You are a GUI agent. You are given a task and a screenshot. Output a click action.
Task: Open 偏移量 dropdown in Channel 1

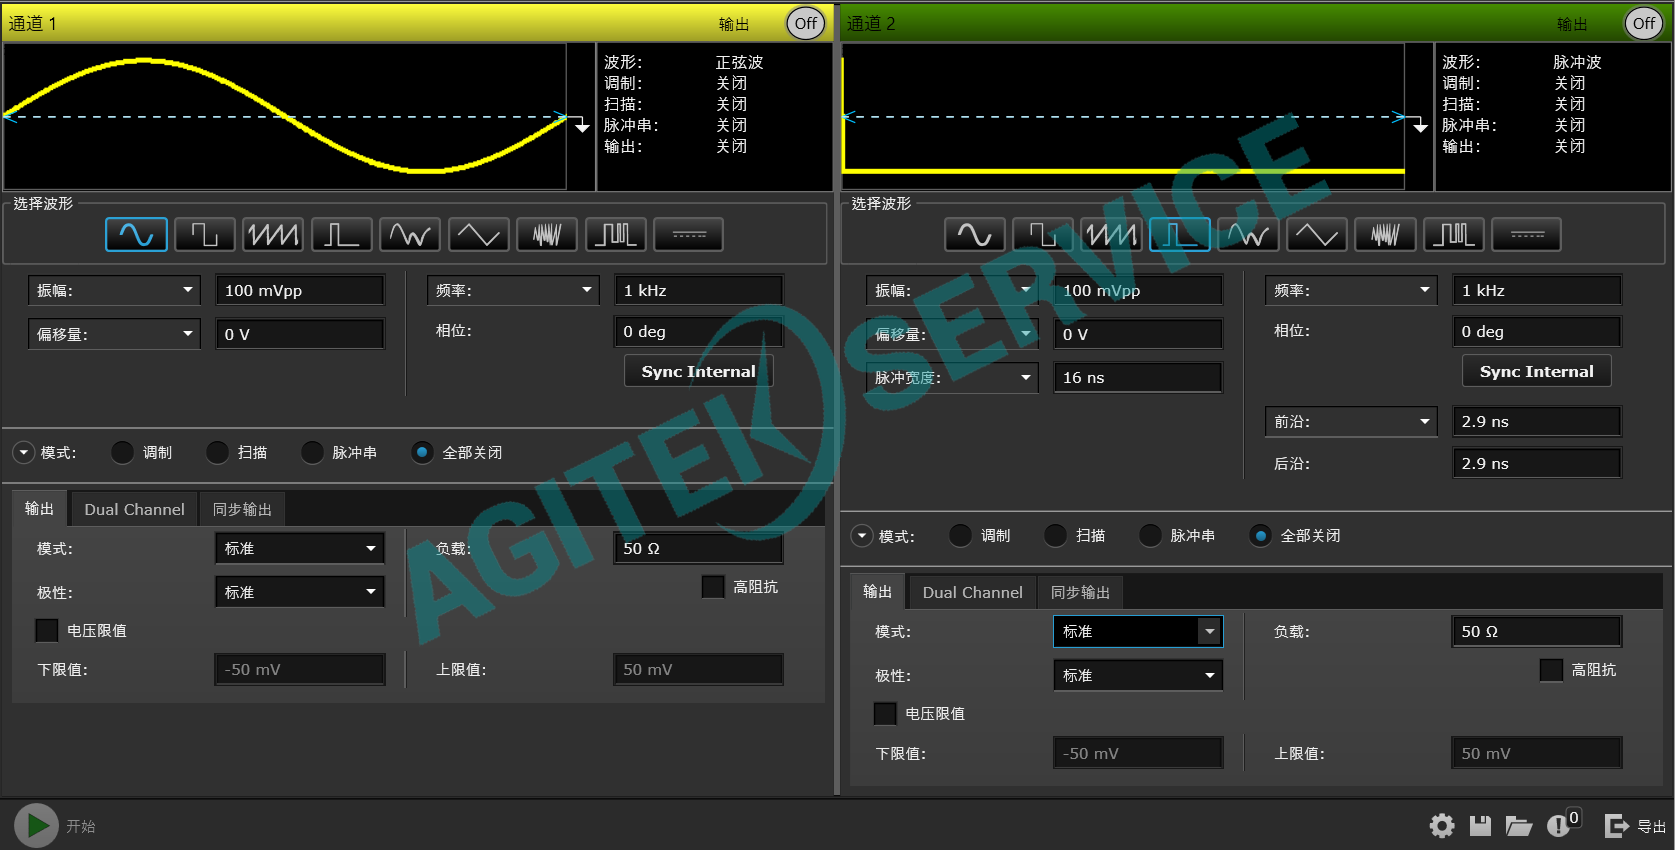pyautogui.click(x=114, y=334)
